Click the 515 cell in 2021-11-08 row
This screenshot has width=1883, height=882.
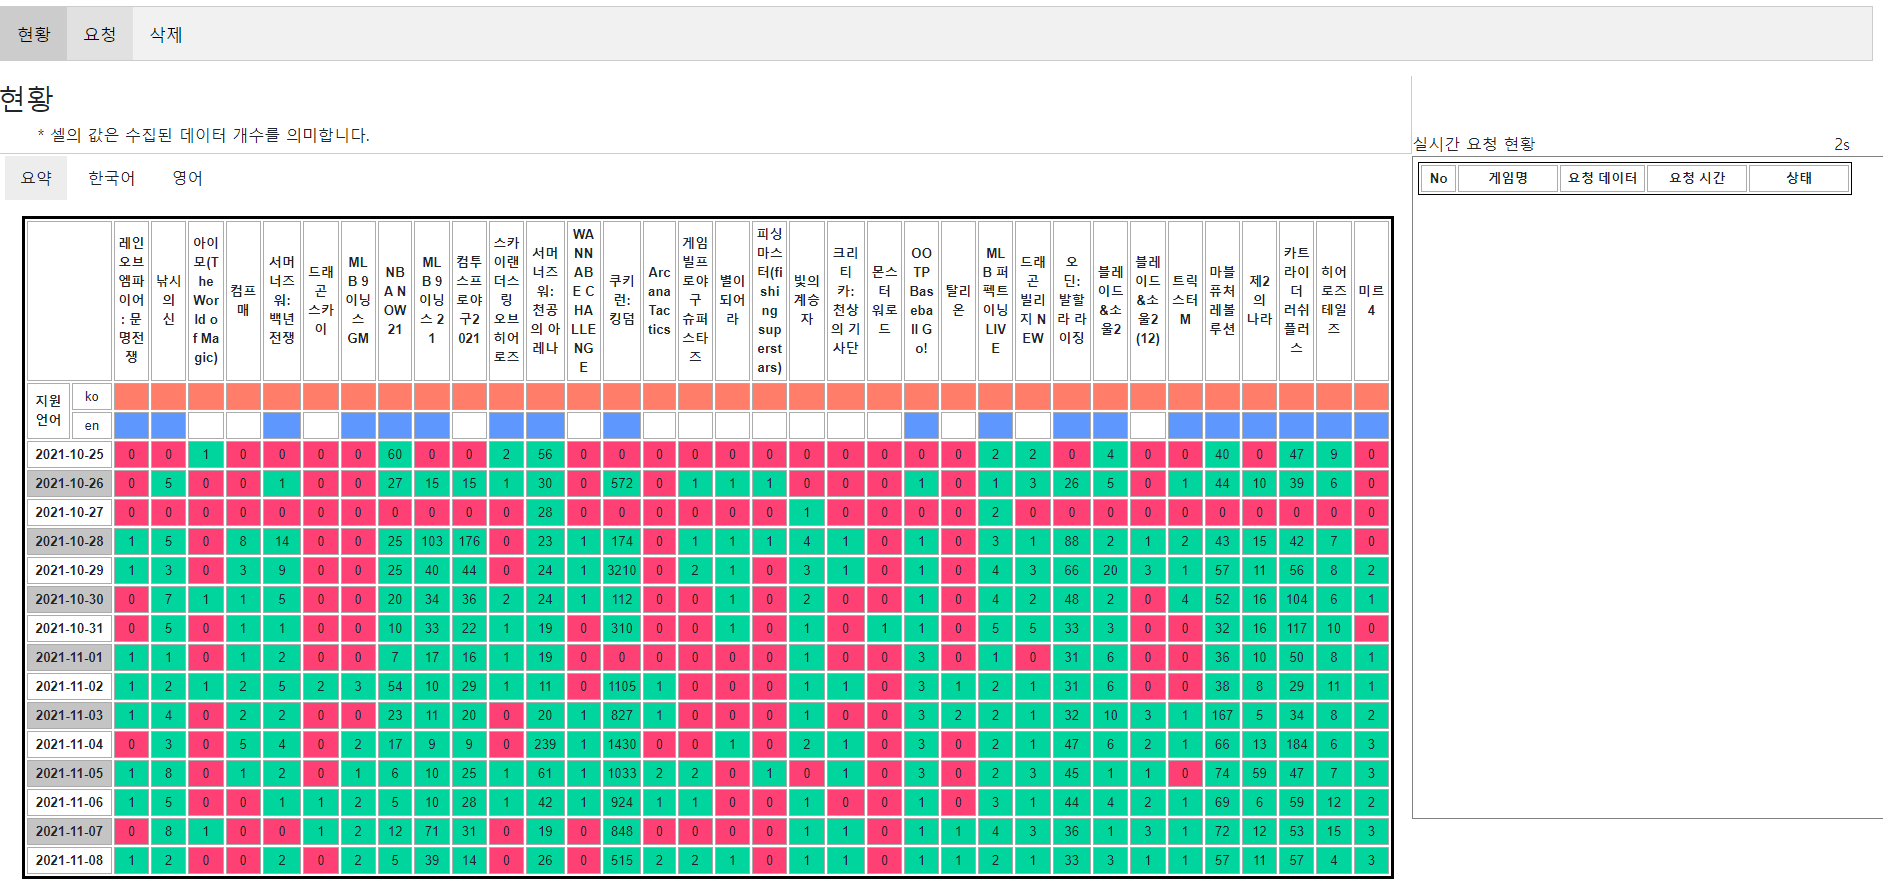point(622,860)
